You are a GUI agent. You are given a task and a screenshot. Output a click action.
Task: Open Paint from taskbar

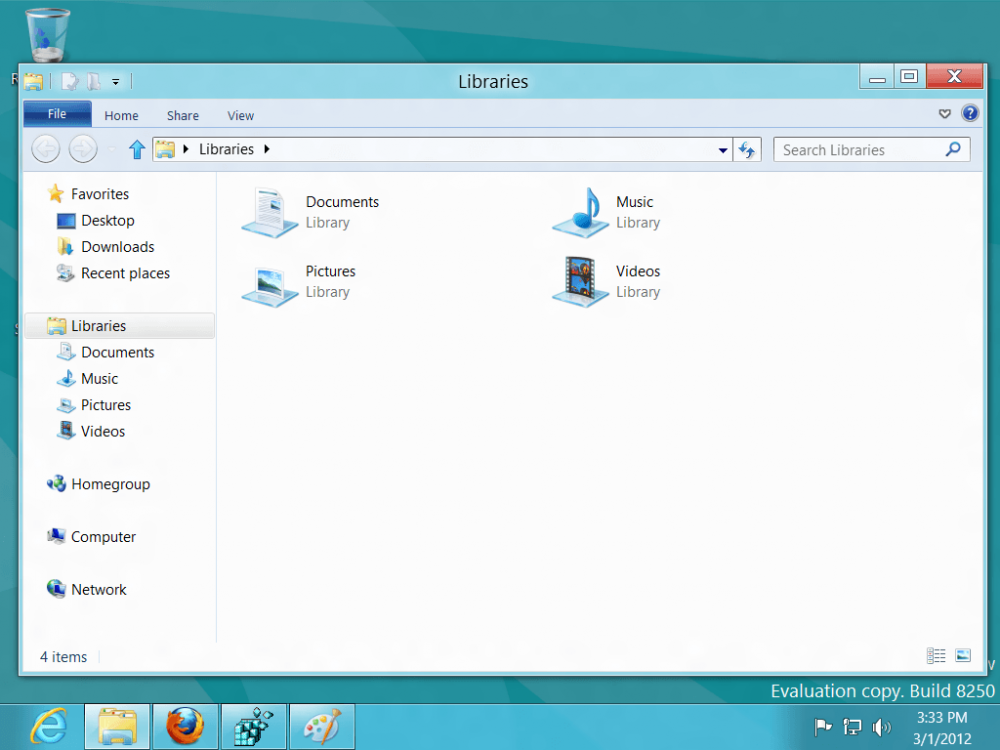coord(322,726)
